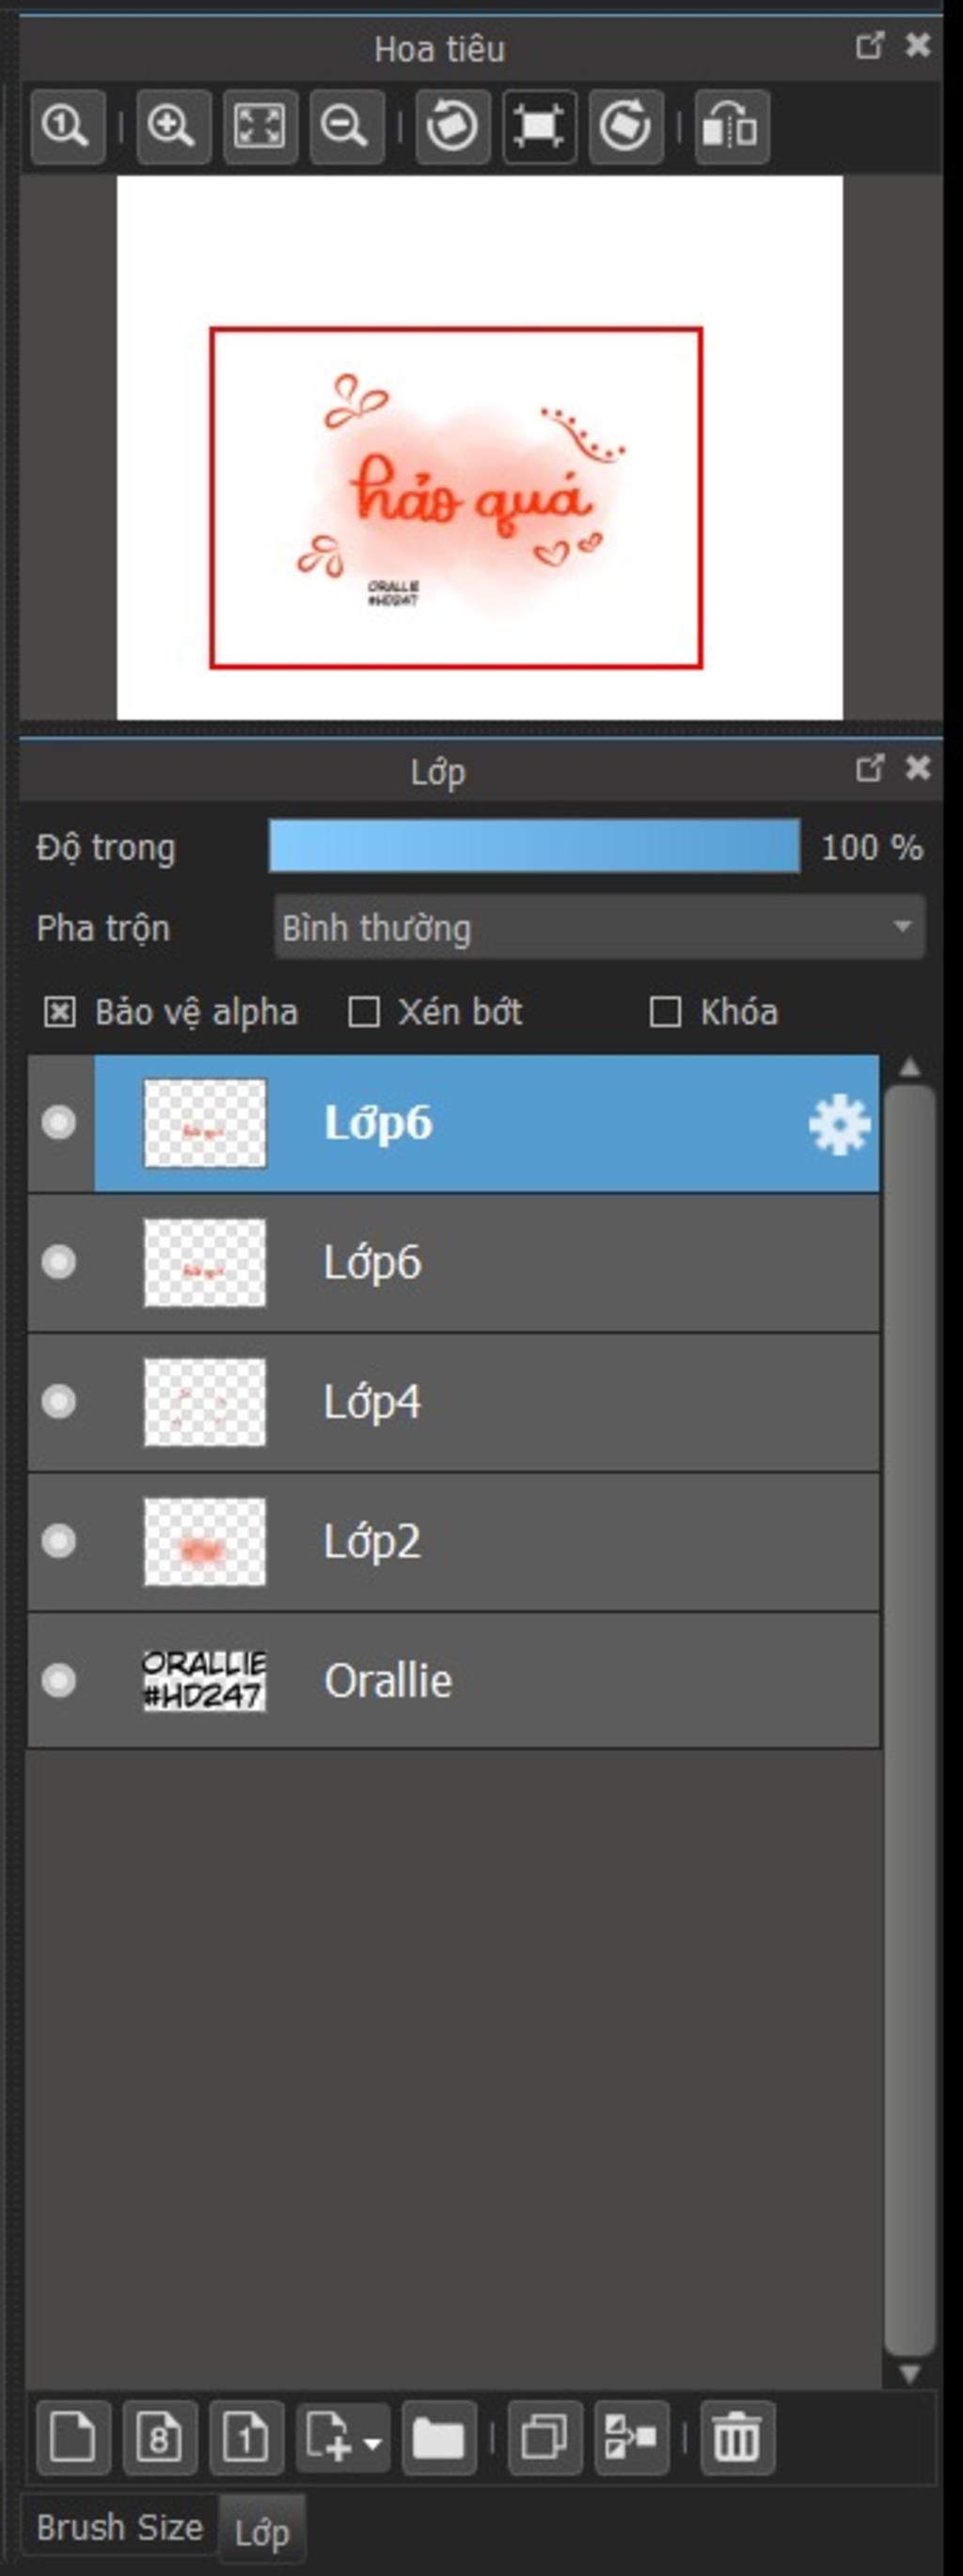Open settings gear on selected Lớp6 layer
The height and width of the screenshot is (2576, 963).
pyautogui.click(x=838, y=1124)
